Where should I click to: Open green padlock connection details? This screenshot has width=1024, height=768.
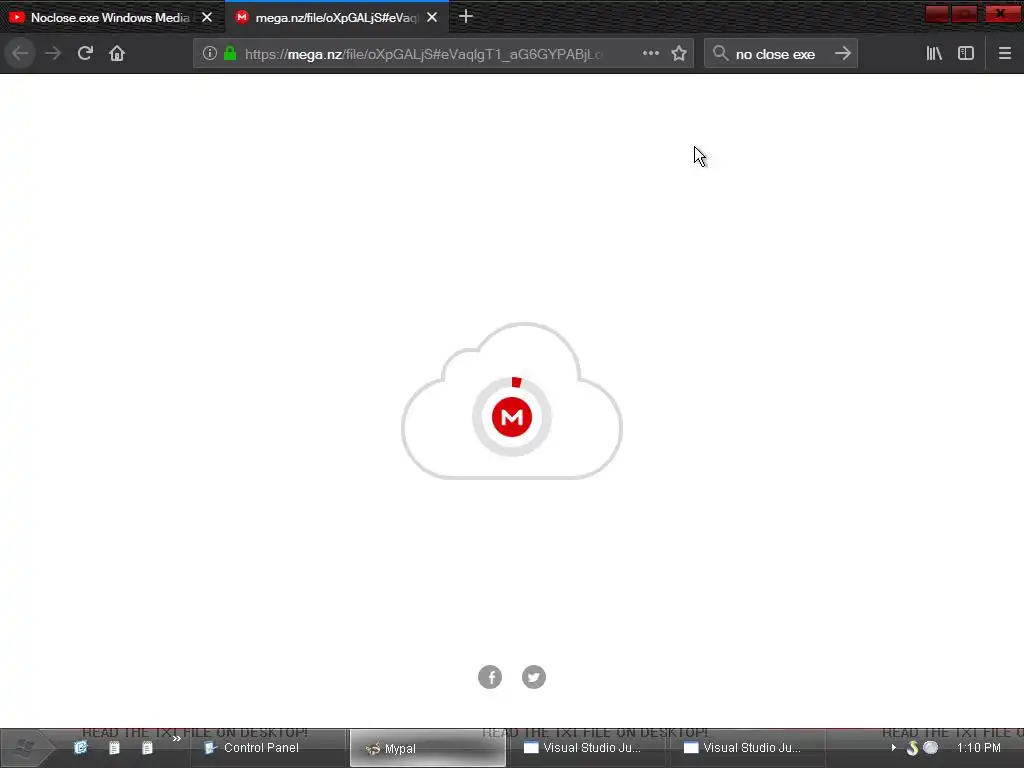click(x=230, y=53)
